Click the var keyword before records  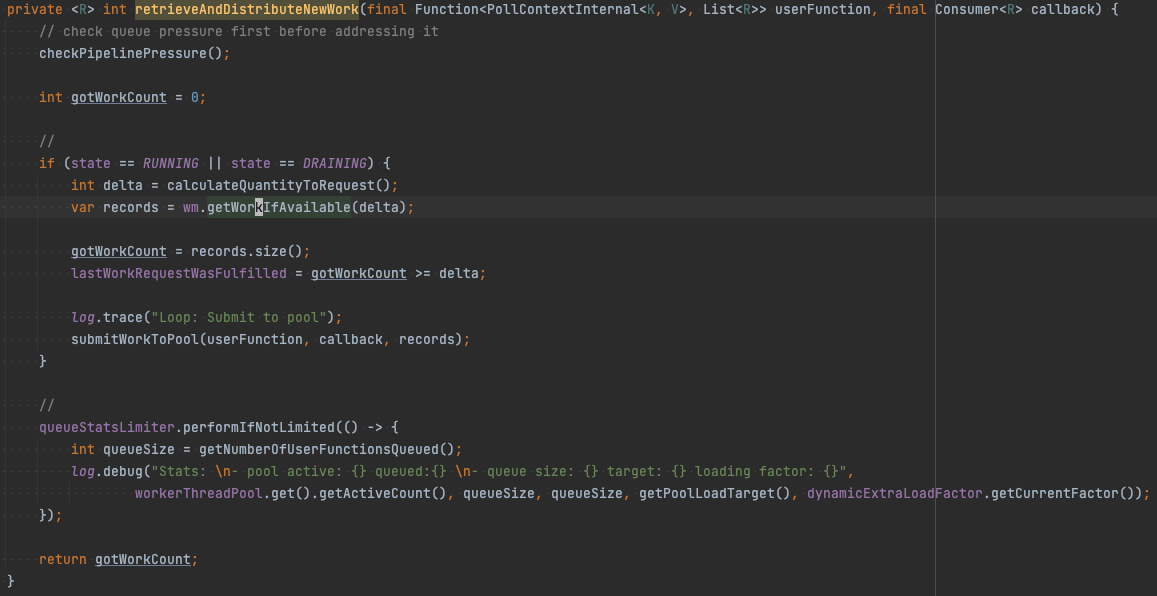[83, 207]
